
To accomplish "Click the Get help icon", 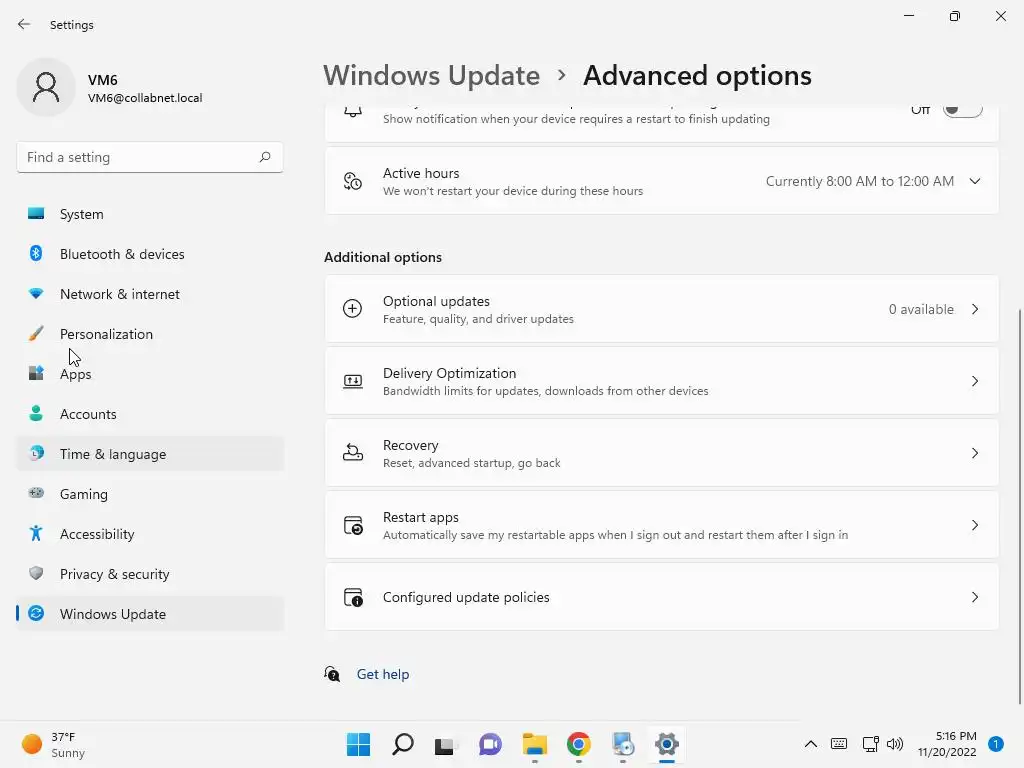I will click(x=332, y=673).
